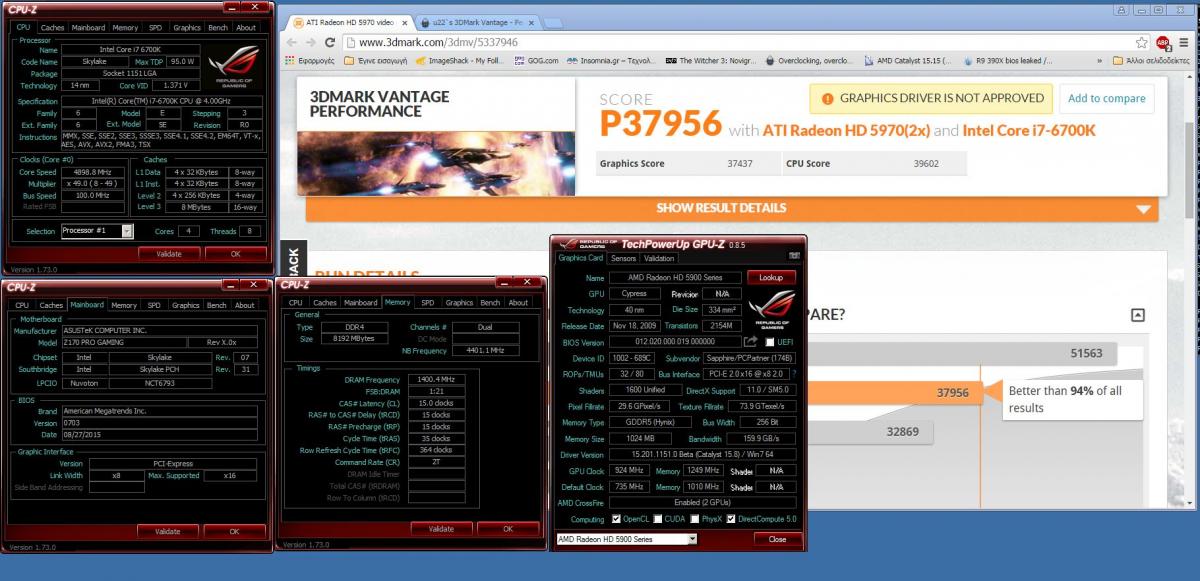1200x581 pixels.
Task: Open the Overclocking bookmark
Action: pos(809,60)
